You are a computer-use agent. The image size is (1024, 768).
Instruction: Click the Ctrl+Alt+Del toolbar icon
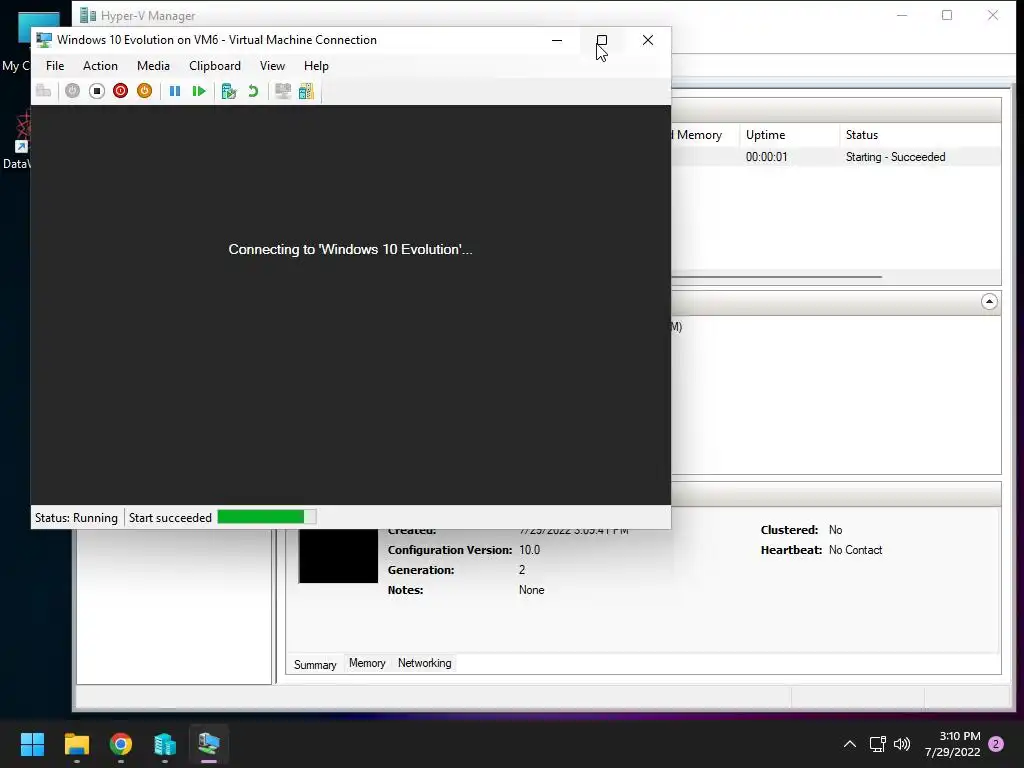(x=44, y=91)
